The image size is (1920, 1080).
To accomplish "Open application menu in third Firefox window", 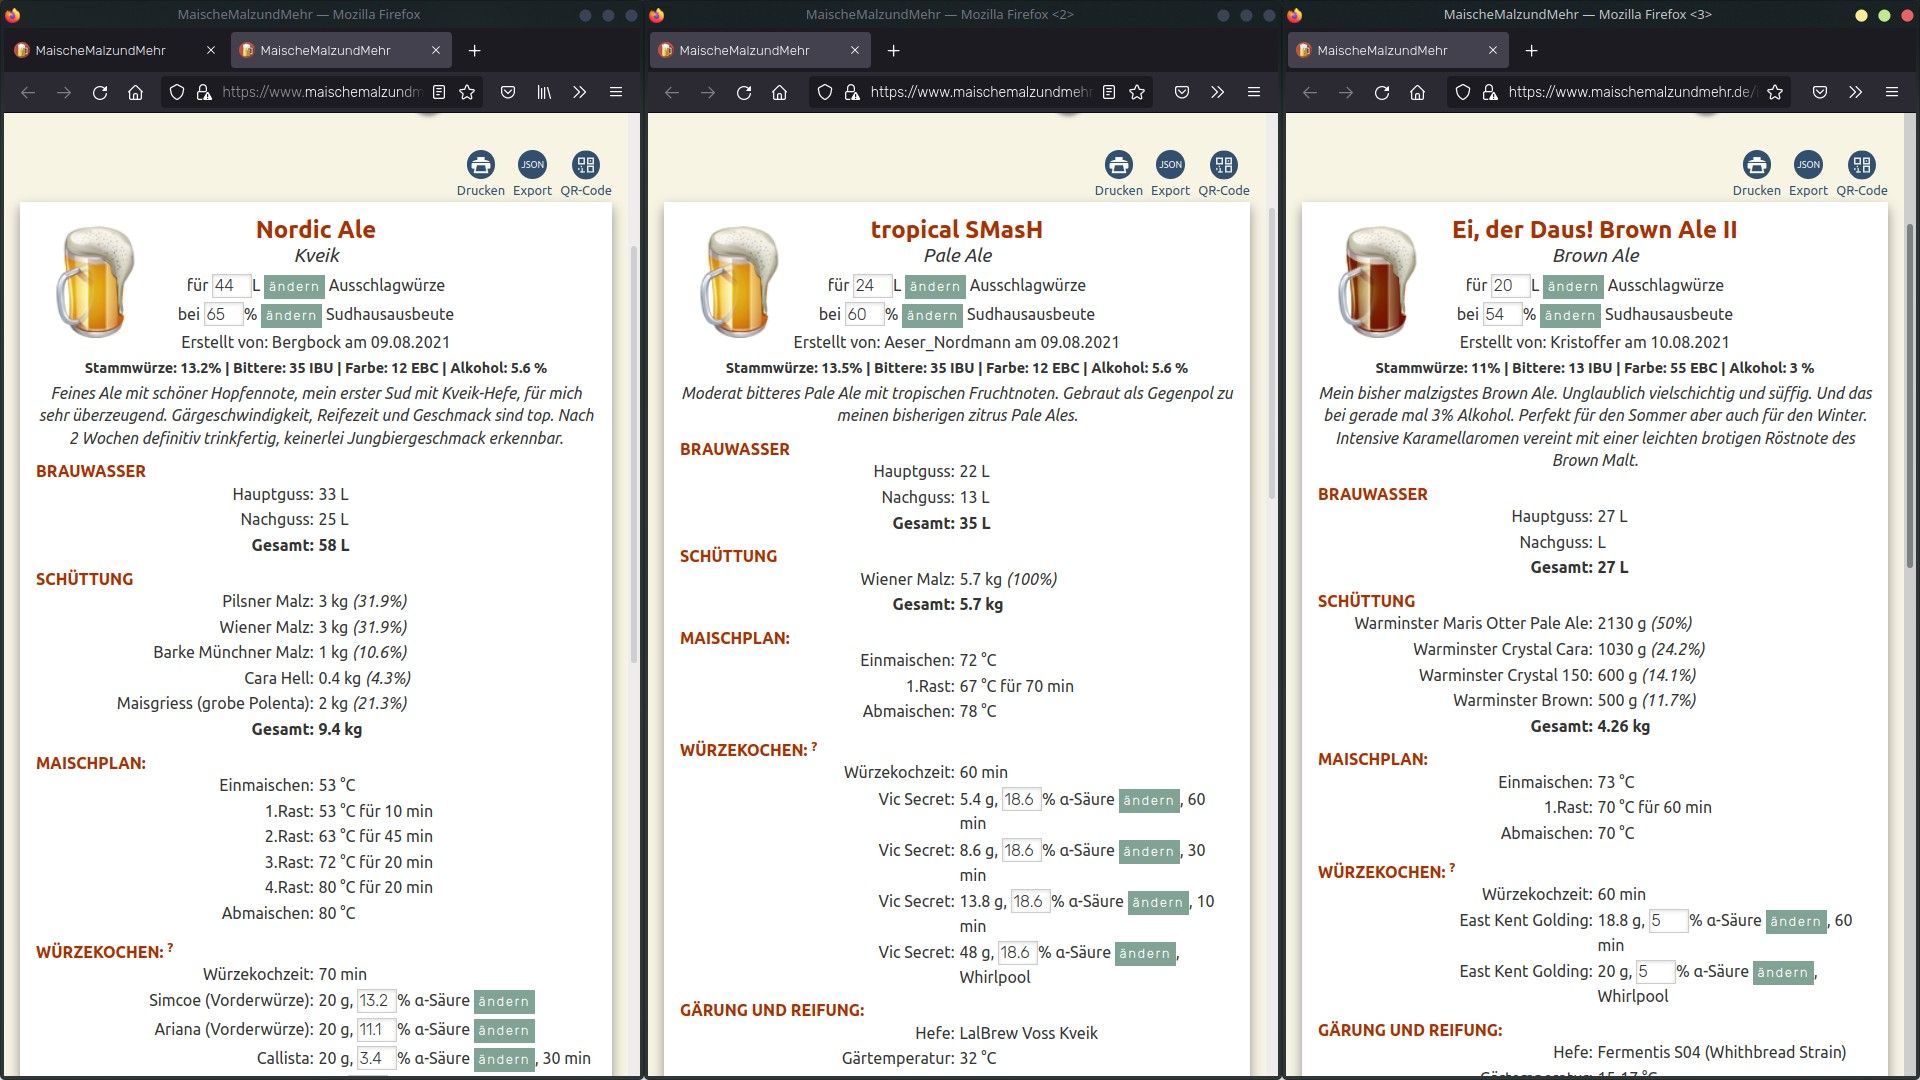I will (x=1892, y=92).
